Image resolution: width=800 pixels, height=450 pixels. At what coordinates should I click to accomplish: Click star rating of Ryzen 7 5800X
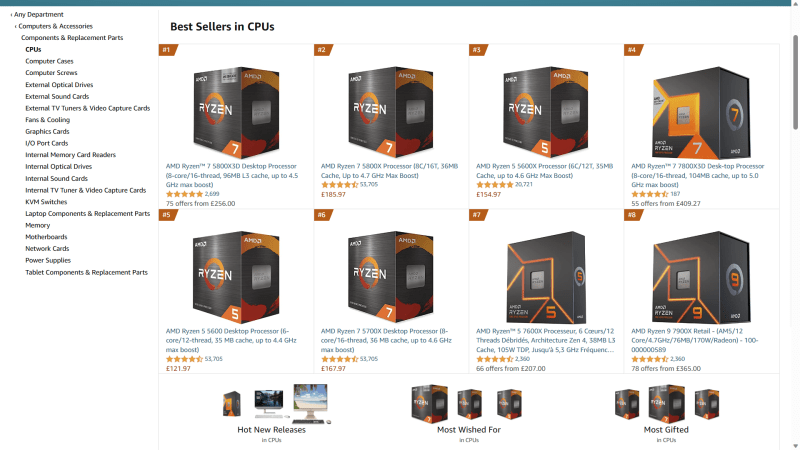339,185
